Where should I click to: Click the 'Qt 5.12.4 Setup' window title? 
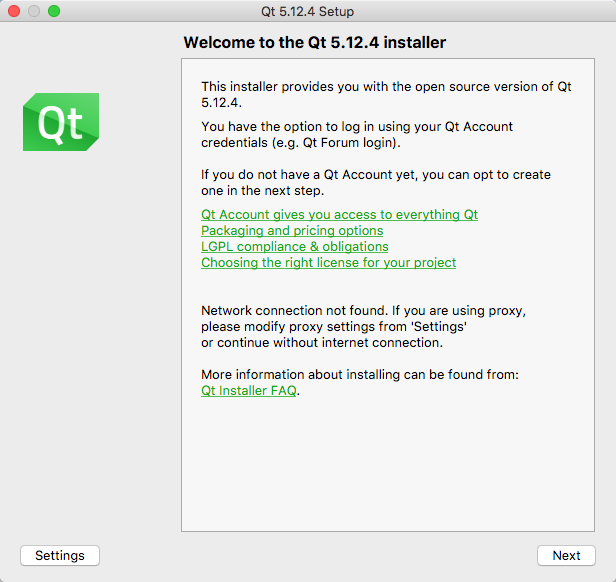pos(308,11)
